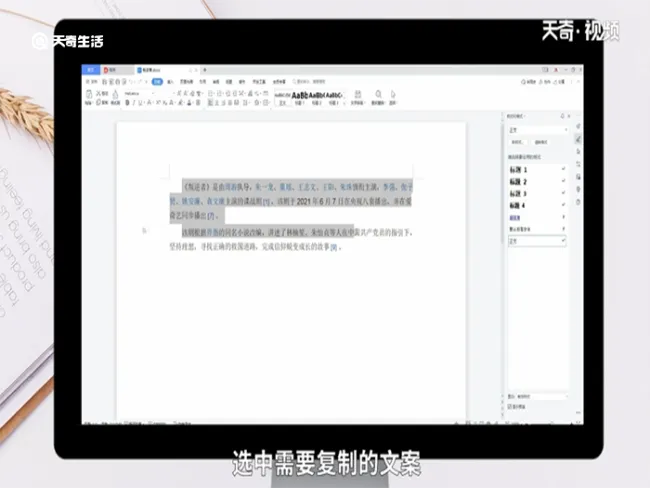
Task: Click the command search box in the menu bar
Action: pos(309,82)
